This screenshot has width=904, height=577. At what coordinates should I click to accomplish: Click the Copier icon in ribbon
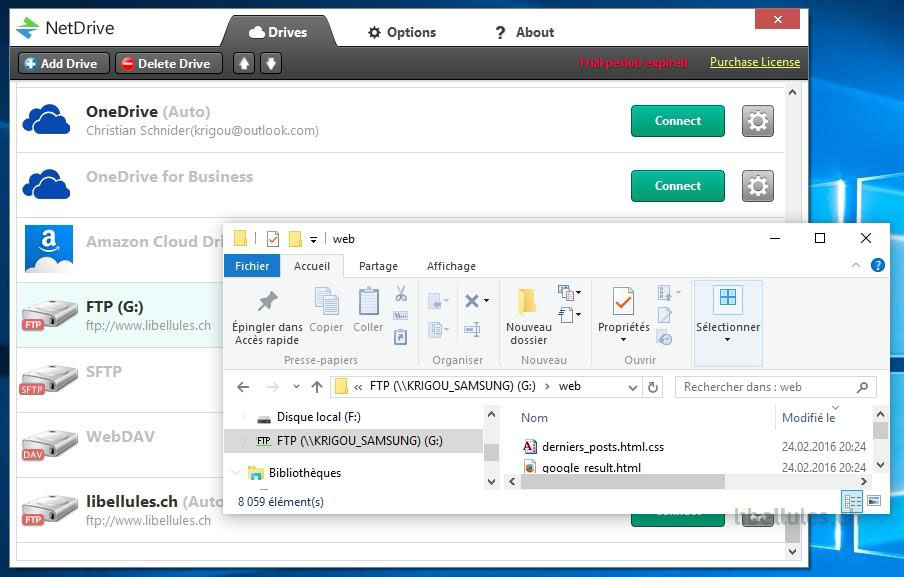click(x=326, y=301)
